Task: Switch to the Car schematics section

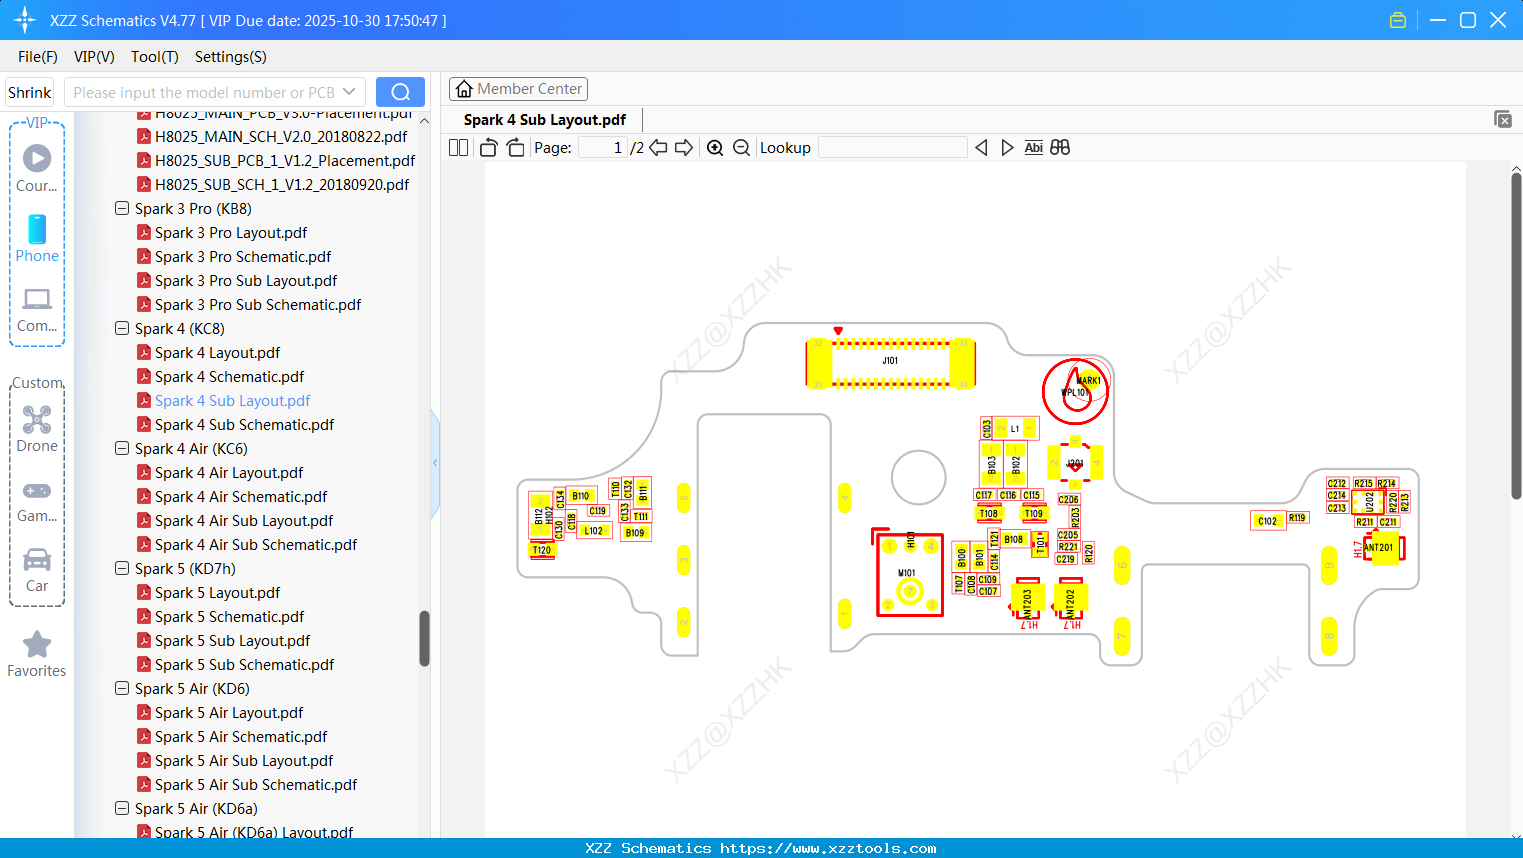Action: pos(37,568)
